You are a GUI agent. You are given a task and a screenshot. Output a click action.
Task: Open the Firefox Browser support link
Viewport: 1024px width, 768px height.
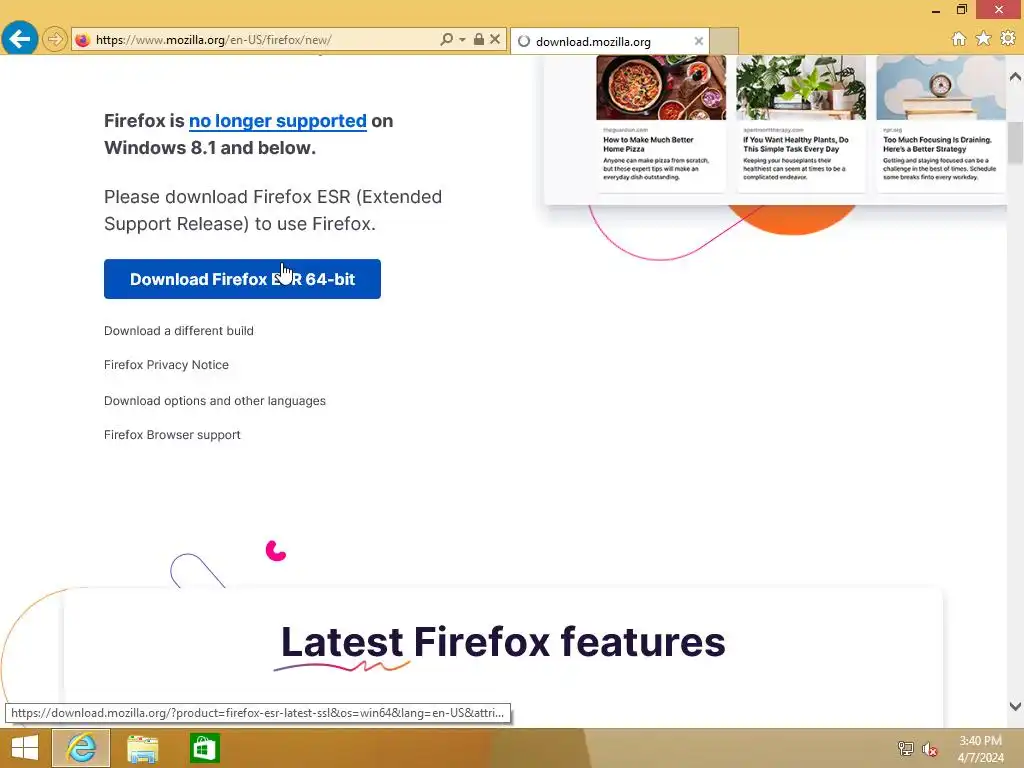(x=172, y=434)
